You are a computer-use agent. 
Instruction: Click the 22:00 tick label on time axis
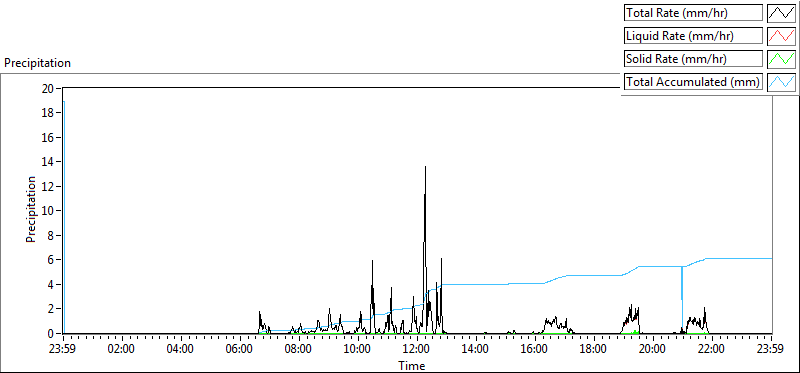pos(712,350)
